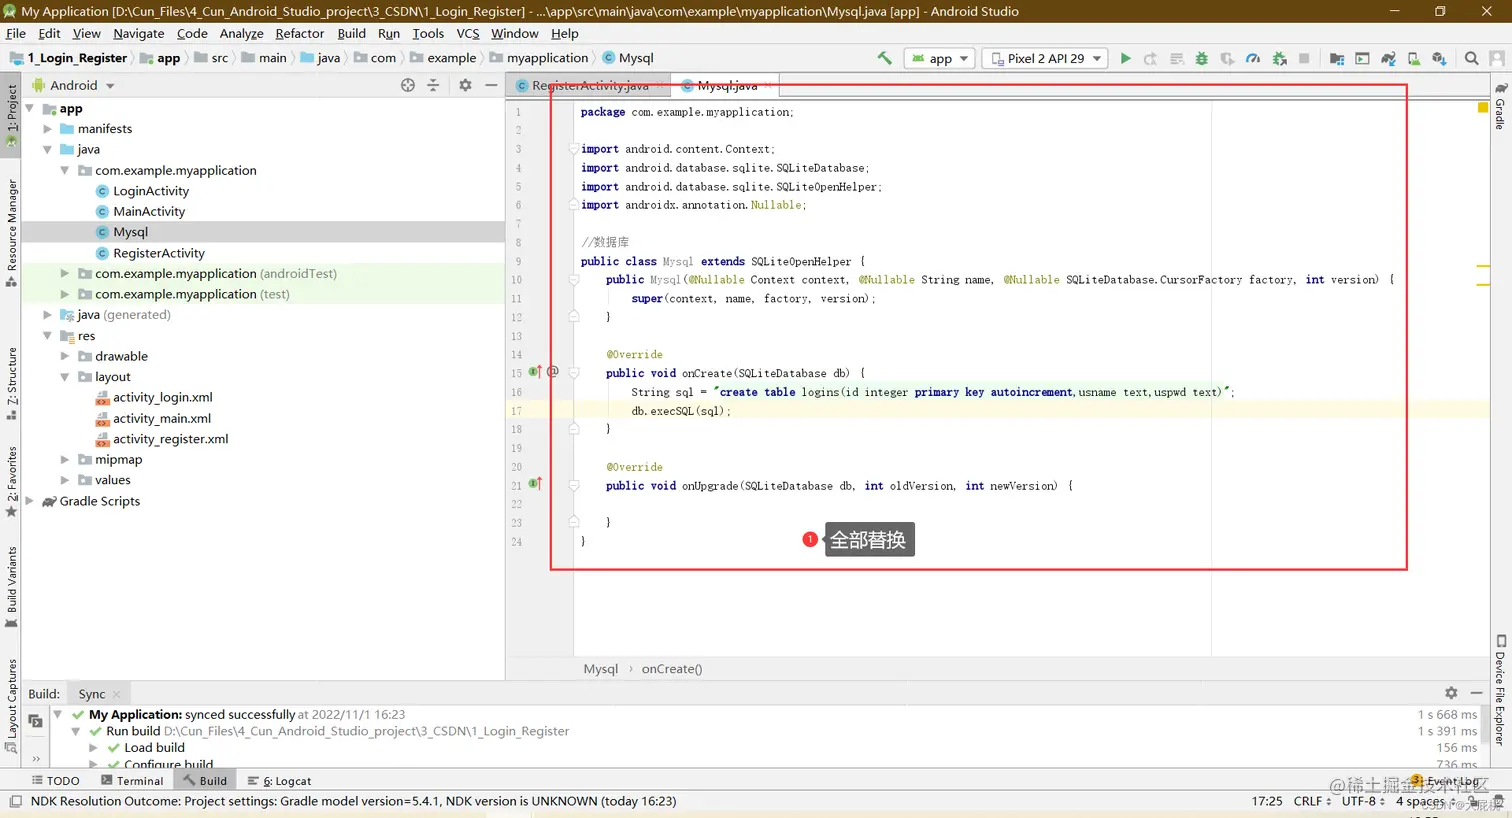
Task: Open the Build menu in the menu bar
Action: click(x=351, y=33)
